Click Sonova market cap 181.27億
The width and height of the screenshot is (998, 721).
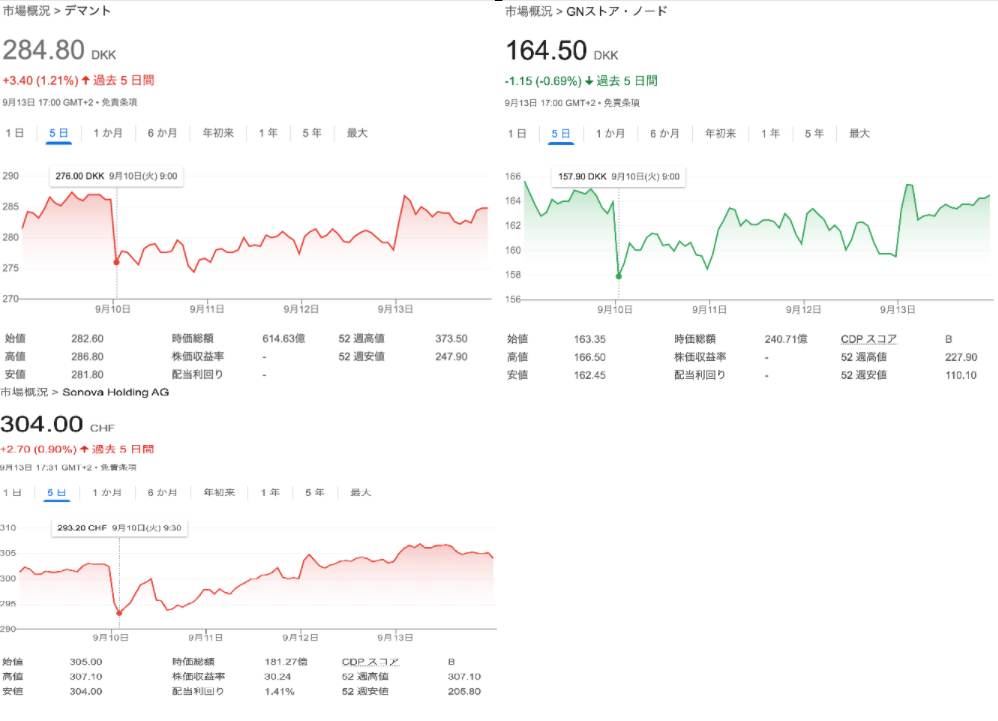(286, 662)
